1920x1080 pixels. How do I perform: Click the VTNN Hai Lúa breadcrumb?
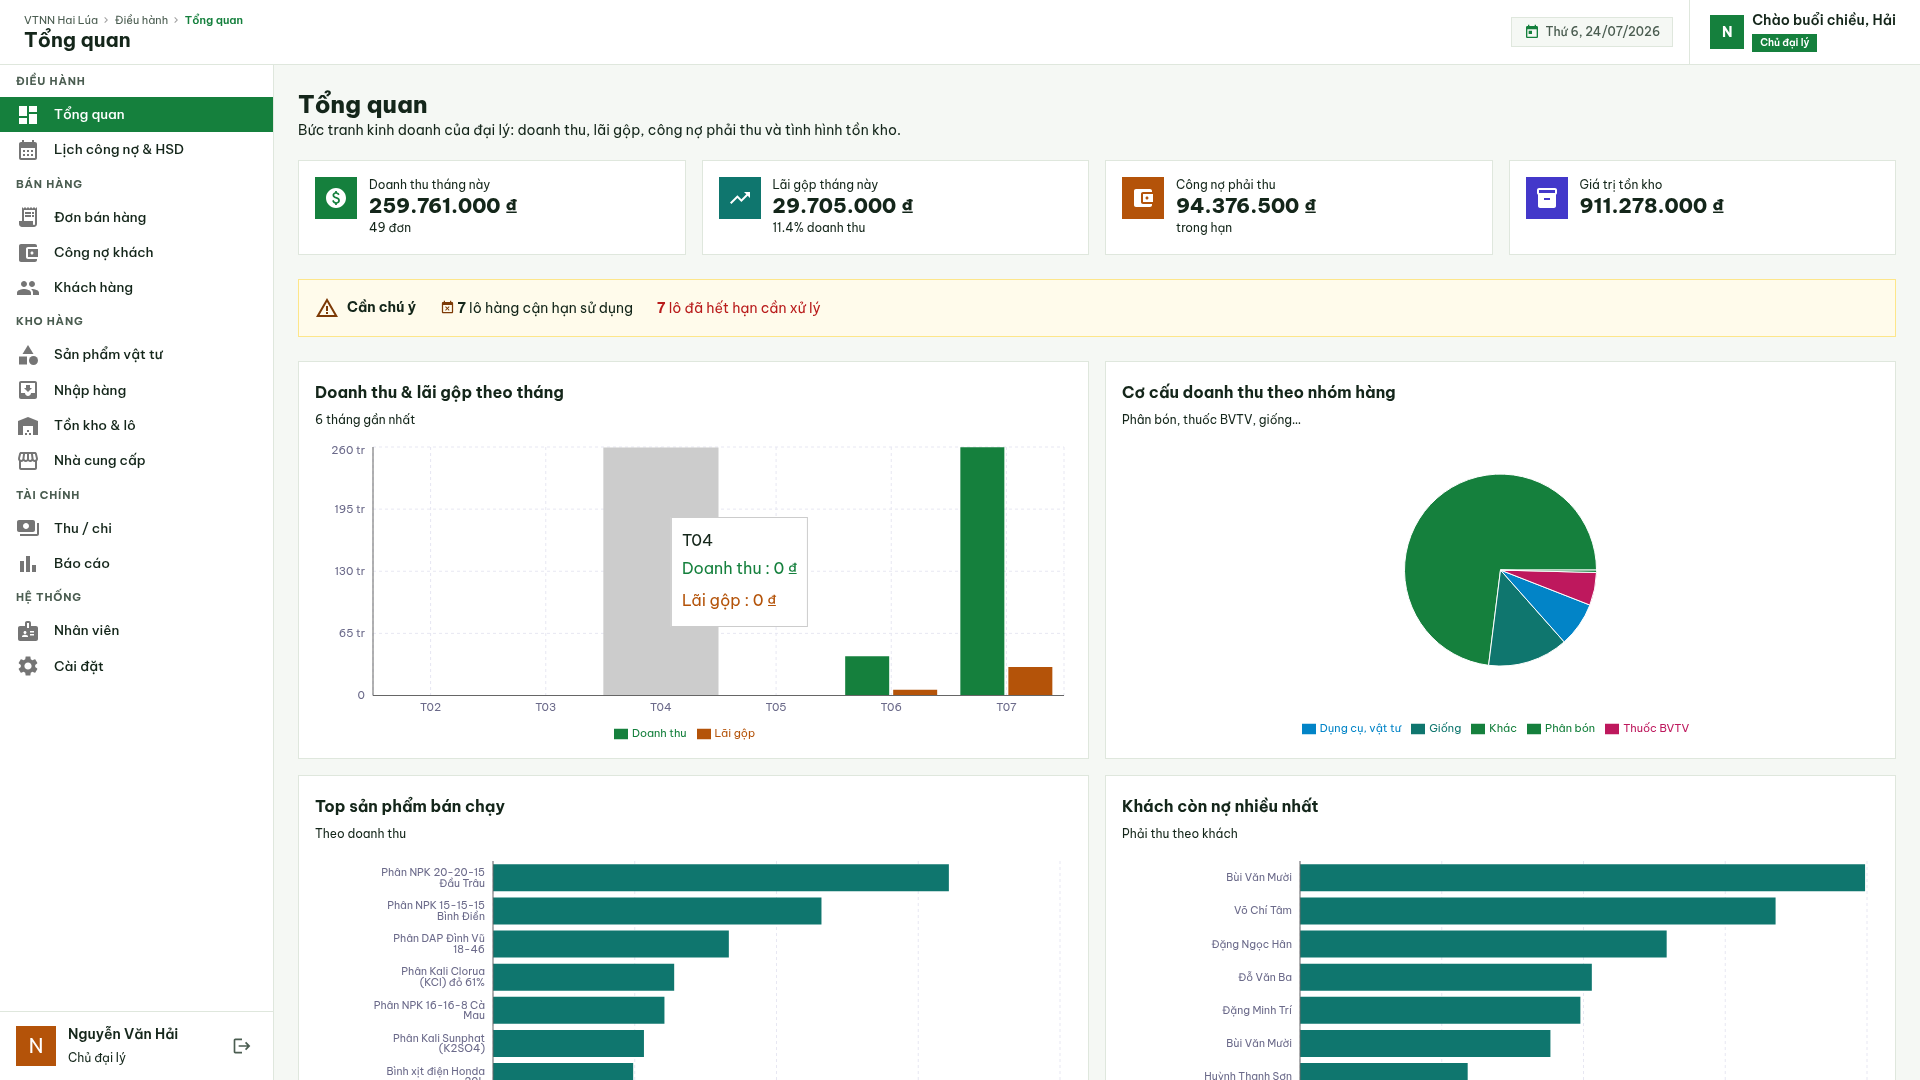61,20
